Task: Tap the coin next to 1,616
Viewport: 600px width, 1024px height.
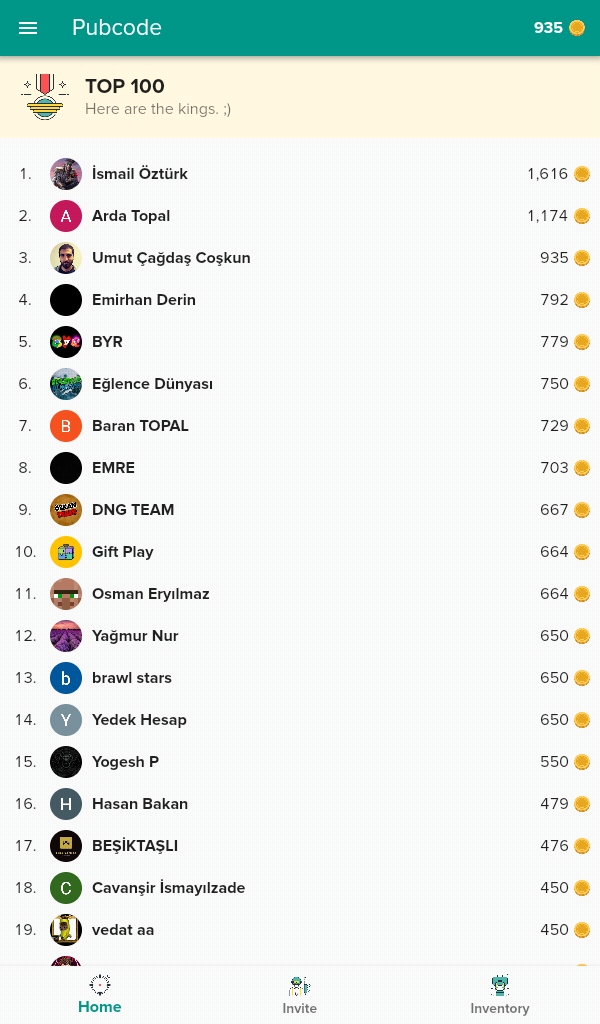Action: [582, 174]
